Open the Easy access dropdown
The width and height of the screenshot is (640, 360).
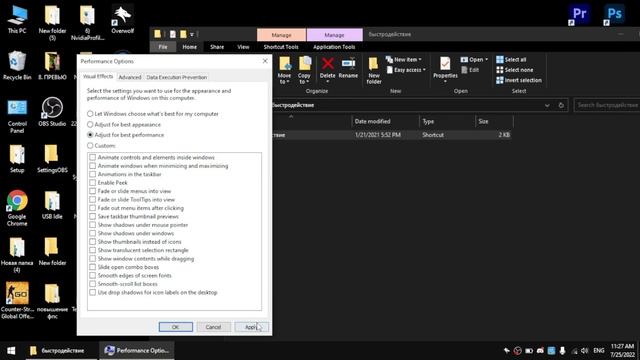(x=406, y=70)
